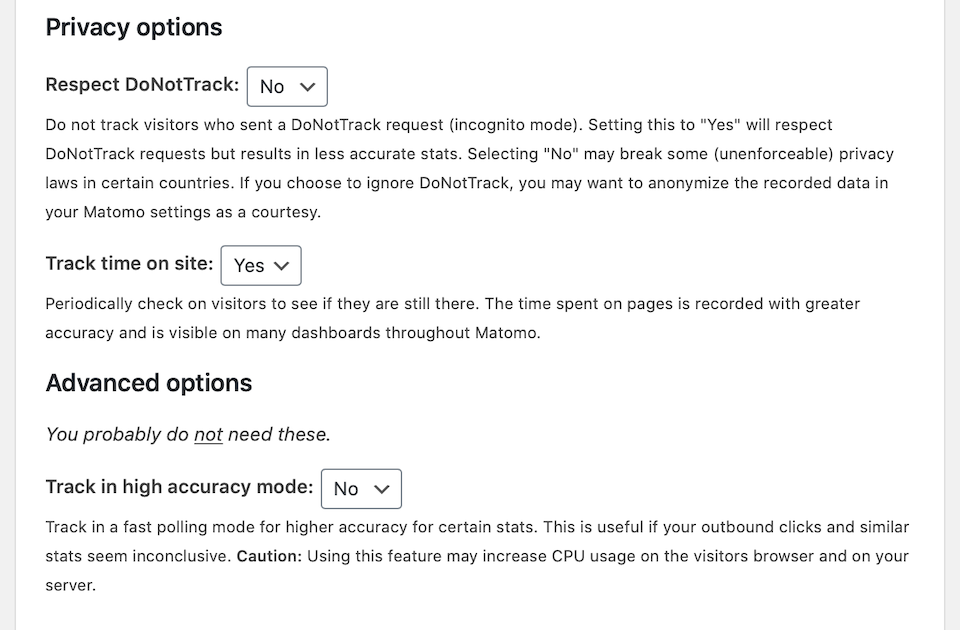This screenshot has width=960, height=630.
Task: Click the "Track in high accuracy mode:" label
Action: click(179, 487)
